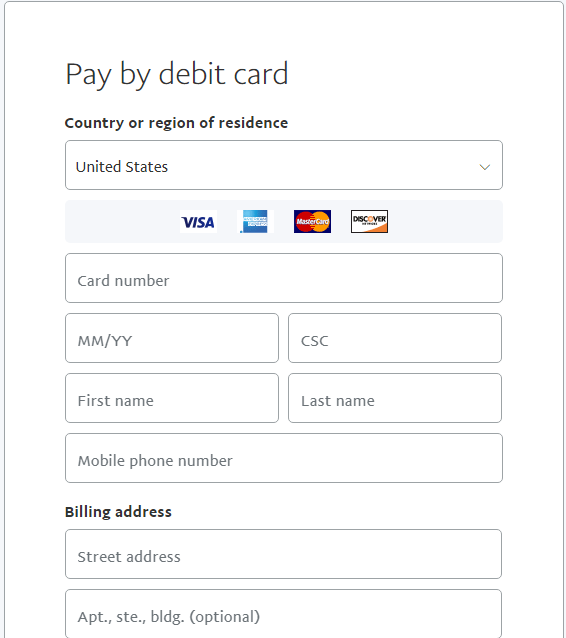Viewport: 566px width, 638px height.
Task: Click the Discover card logo
Action: coord(369,222)
